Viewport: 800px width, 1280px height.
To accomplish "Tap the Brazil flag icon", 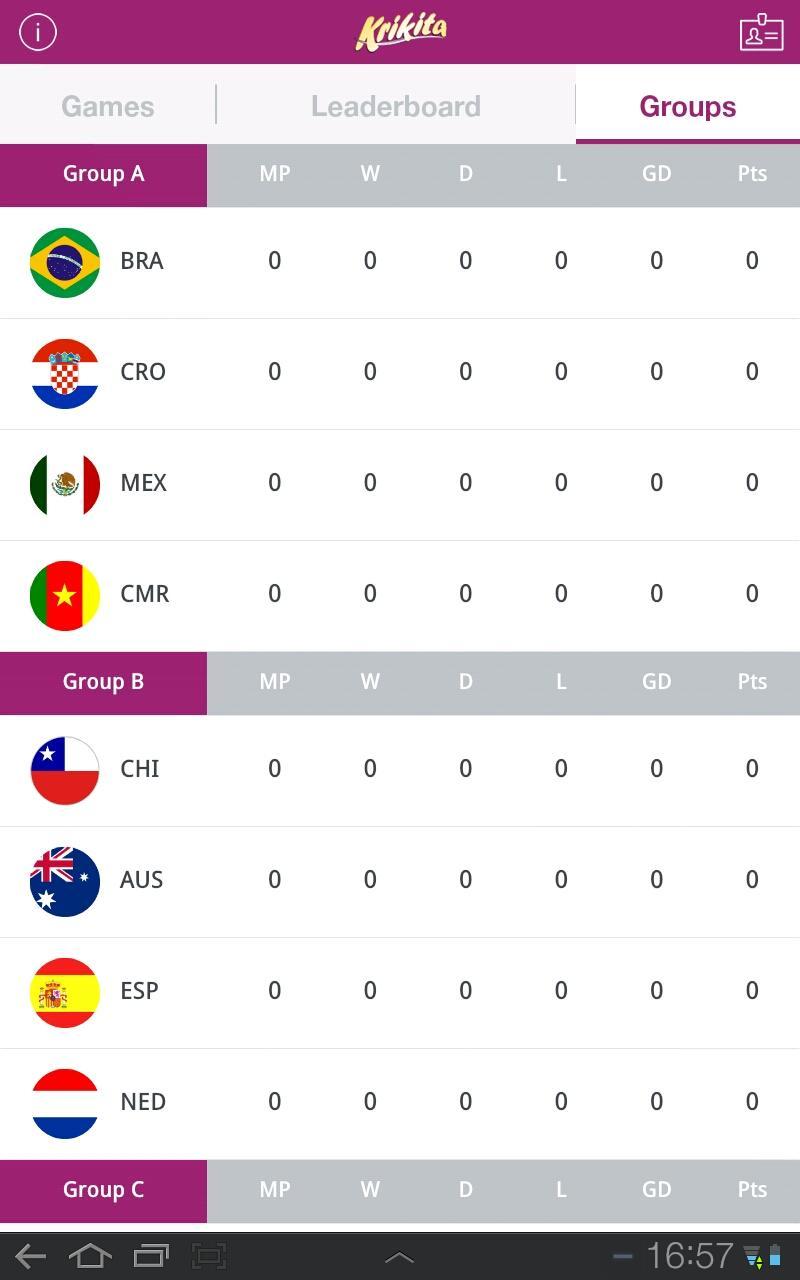I will 65,262.
